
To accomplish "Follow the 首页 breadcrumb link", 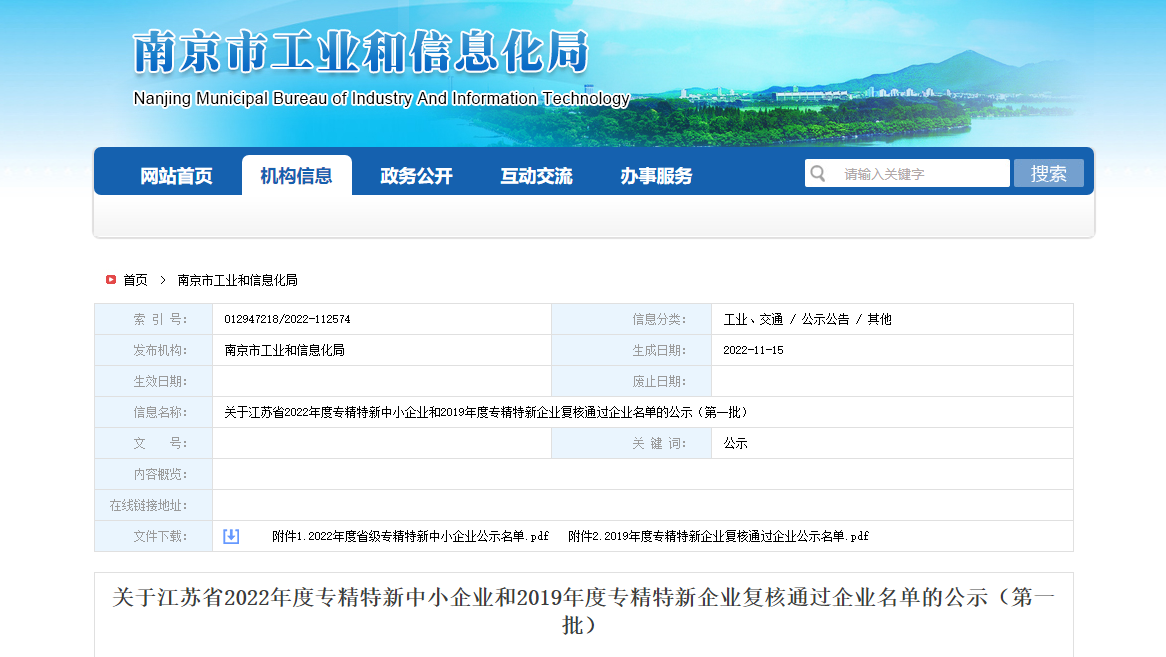I will [135, 280].
